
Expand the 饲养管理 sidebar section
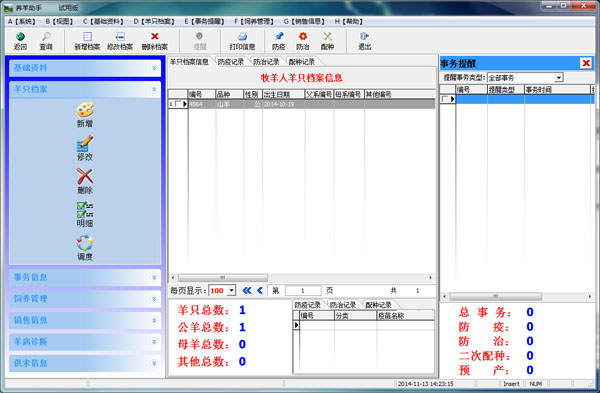(x=85, y=298)
